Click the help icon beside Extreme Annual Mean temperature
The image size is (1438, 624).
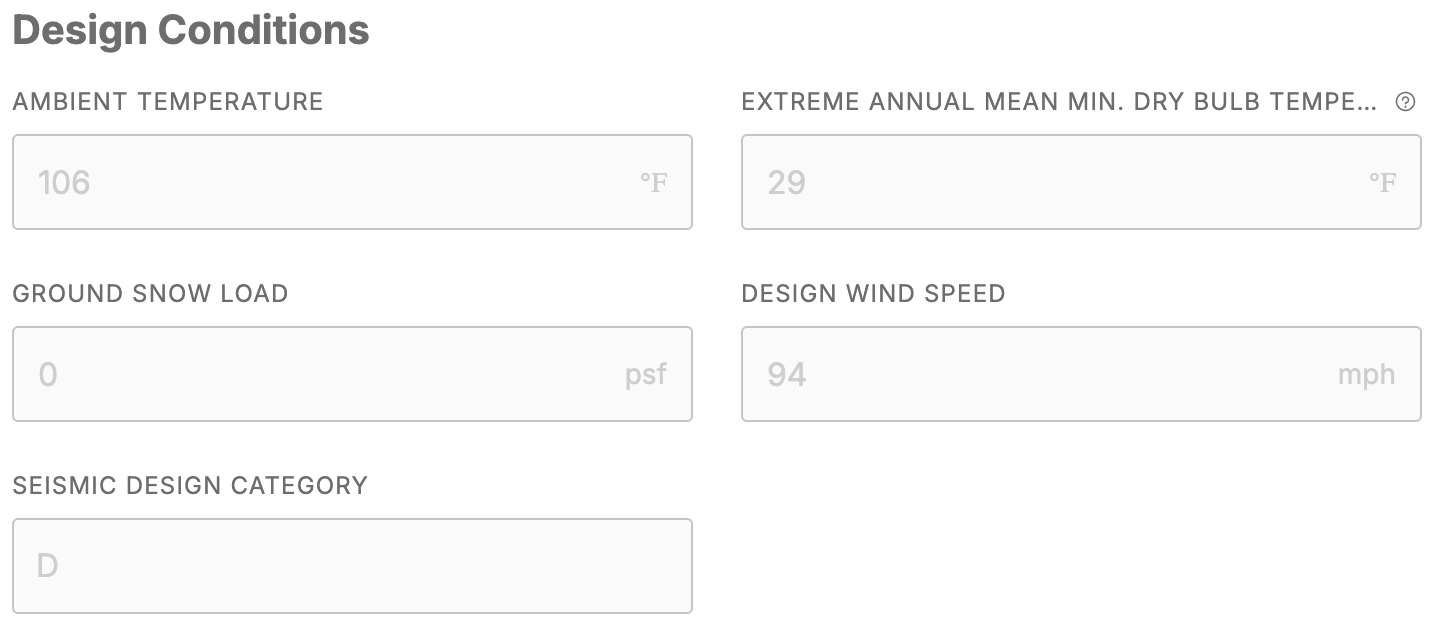(x=1404, y=101)
